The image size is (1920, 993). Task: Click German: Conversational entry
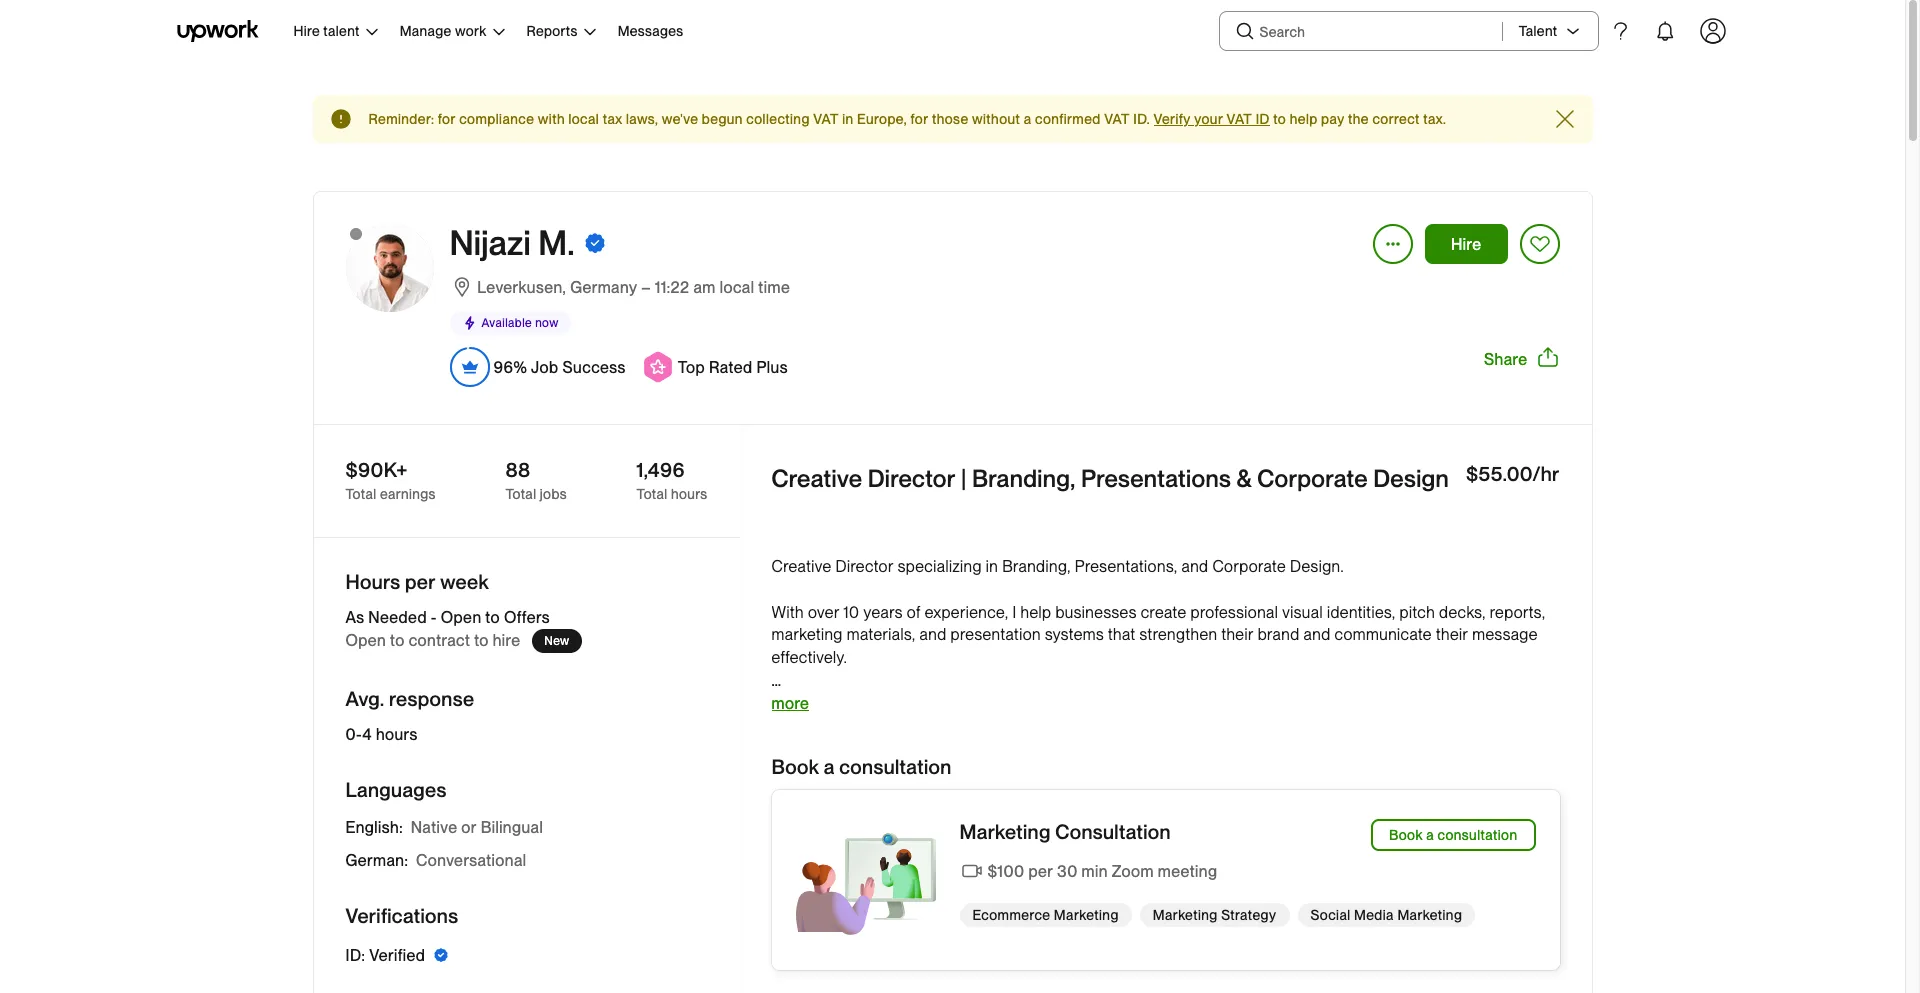[435, 860]
